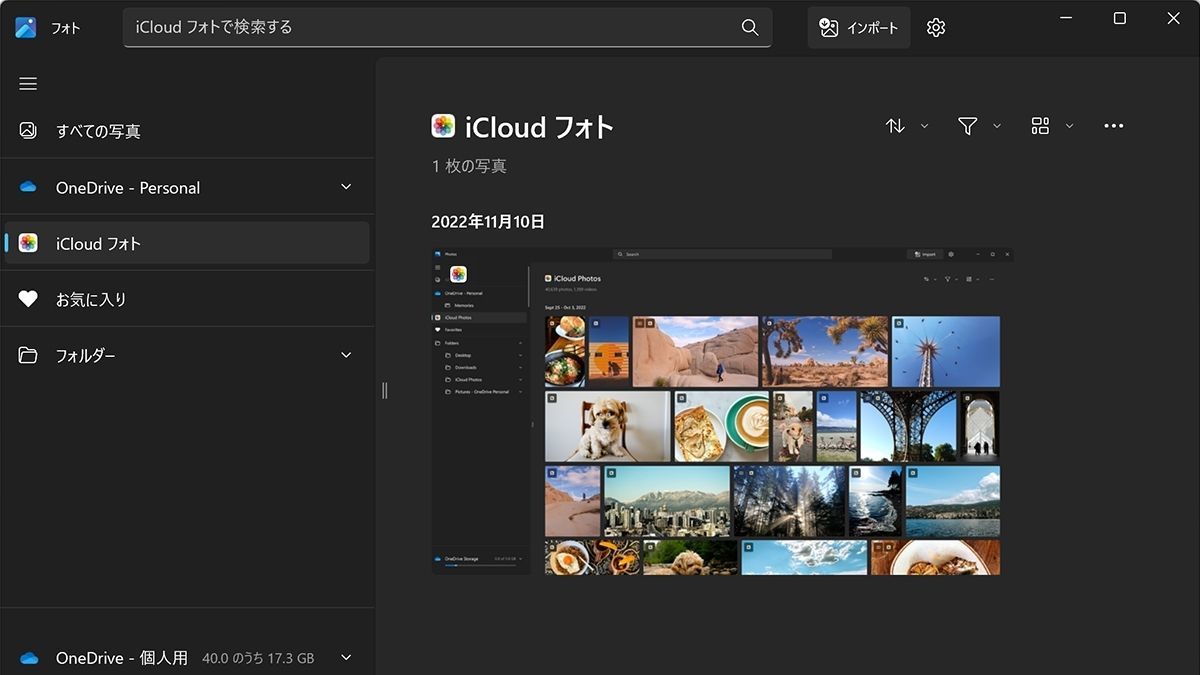Viewport: 1200px width, 675px height.
Task: Open the view layout dropdown chevron
Action: [x=1070, y=126]
